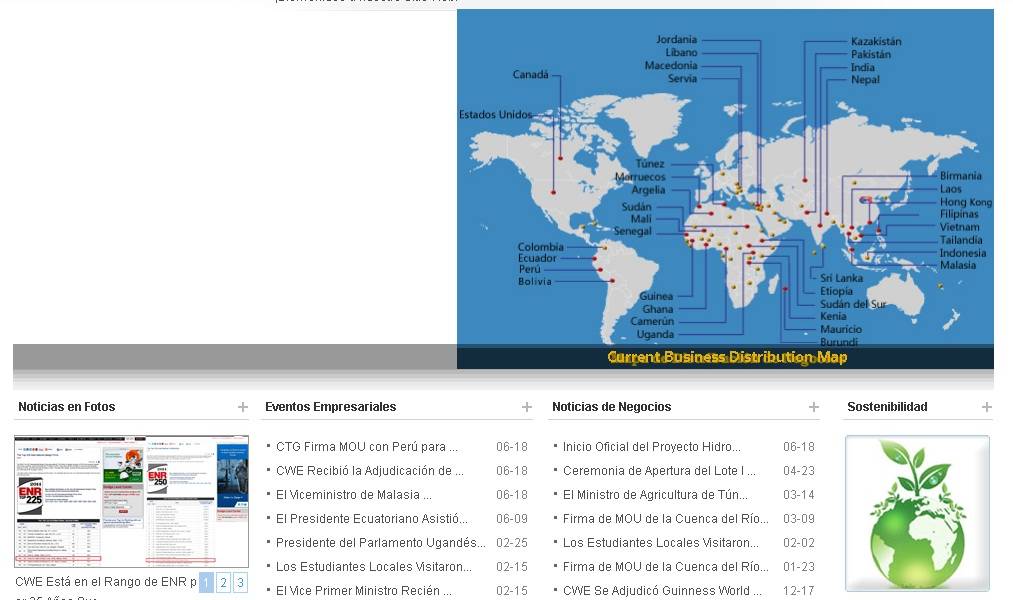Go to photo slide number 3

coord(240,583)
